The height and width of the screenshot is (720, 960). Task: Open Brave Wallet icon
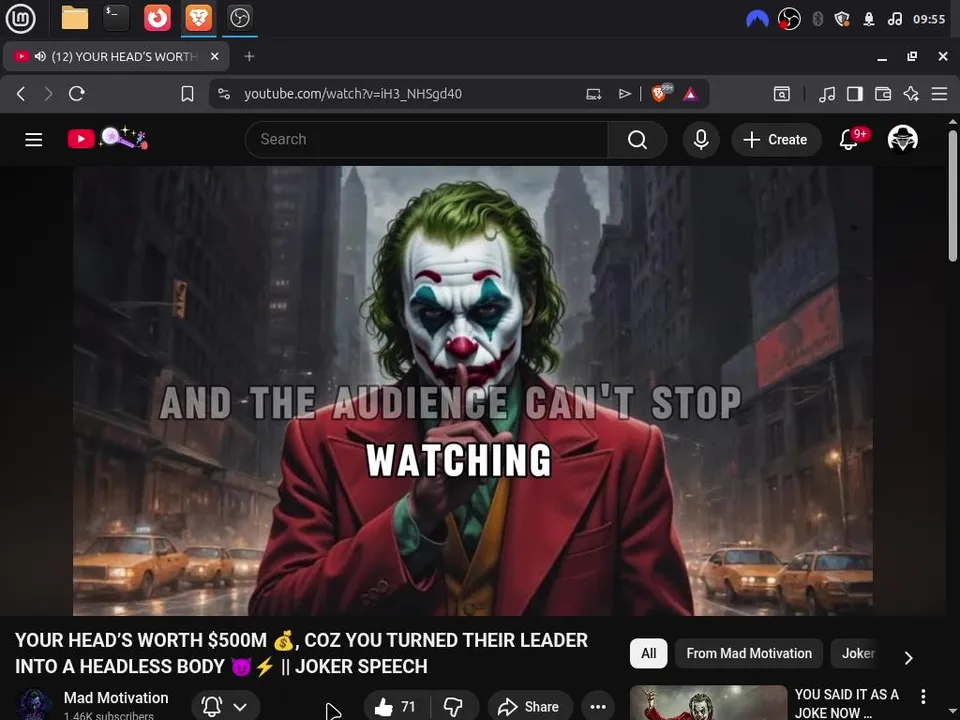pos(883,94)
